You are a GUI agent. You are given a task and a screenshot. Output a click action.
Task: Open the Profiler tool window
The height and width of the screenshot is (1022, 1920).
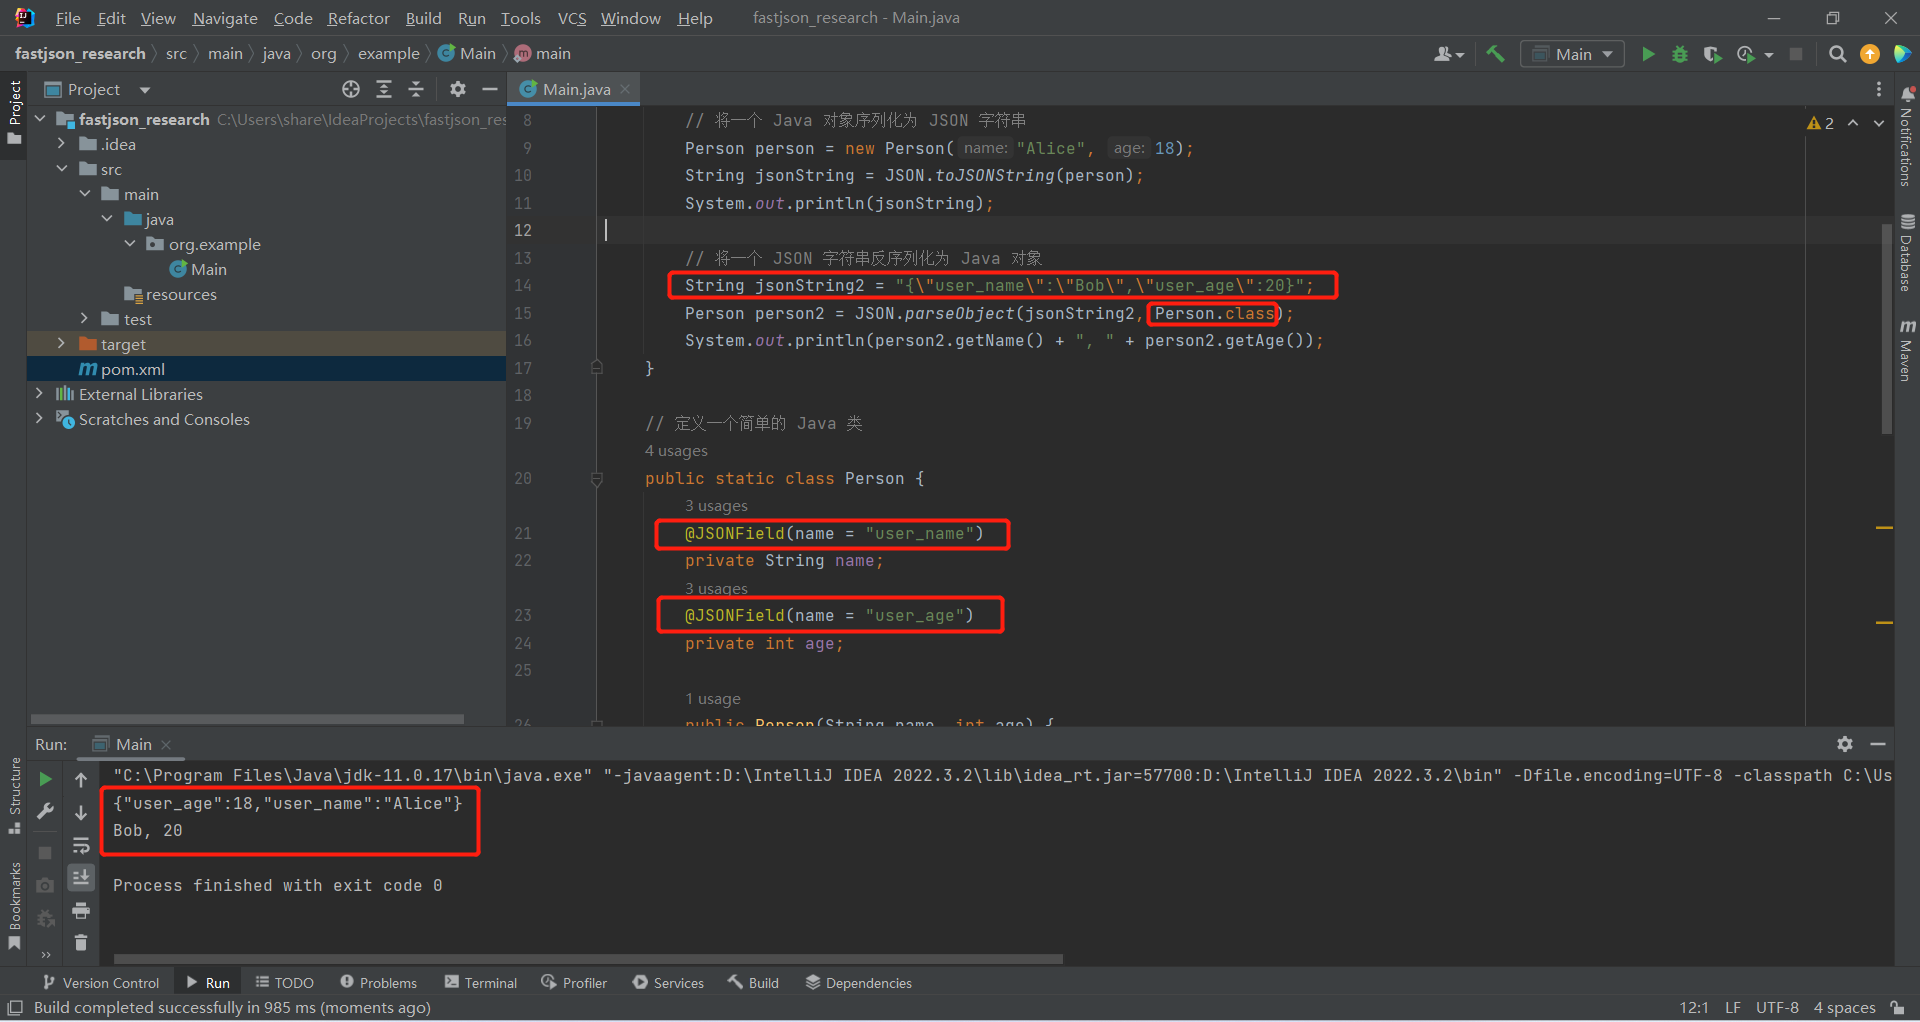coord(574,983)
